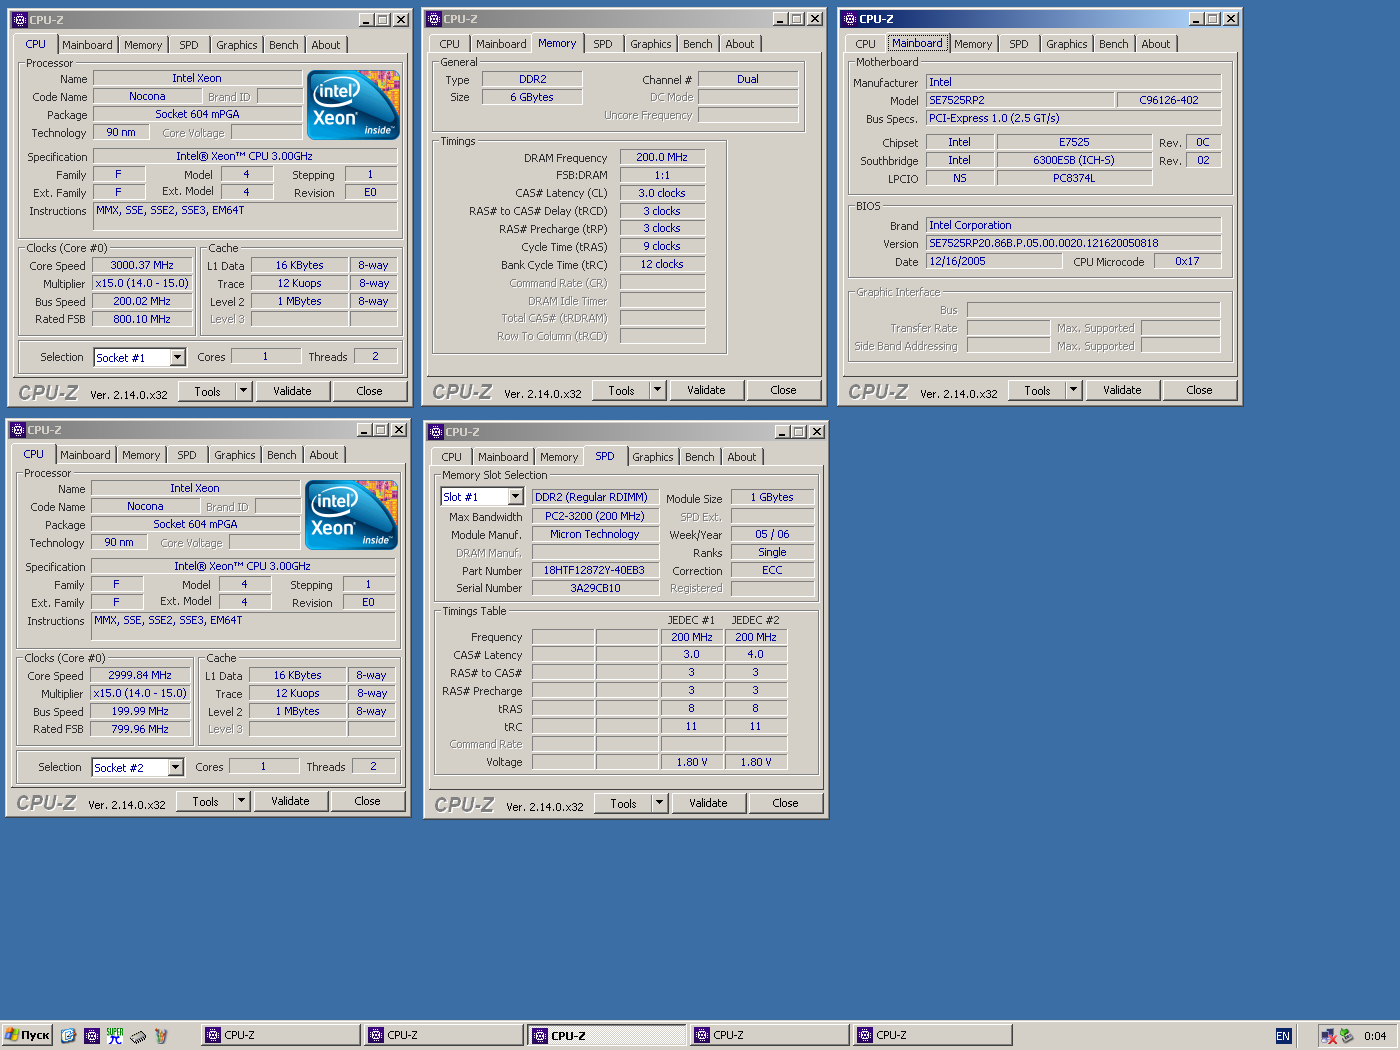
Task: Select the CPU tab in the Memory window
Action: 450,44
